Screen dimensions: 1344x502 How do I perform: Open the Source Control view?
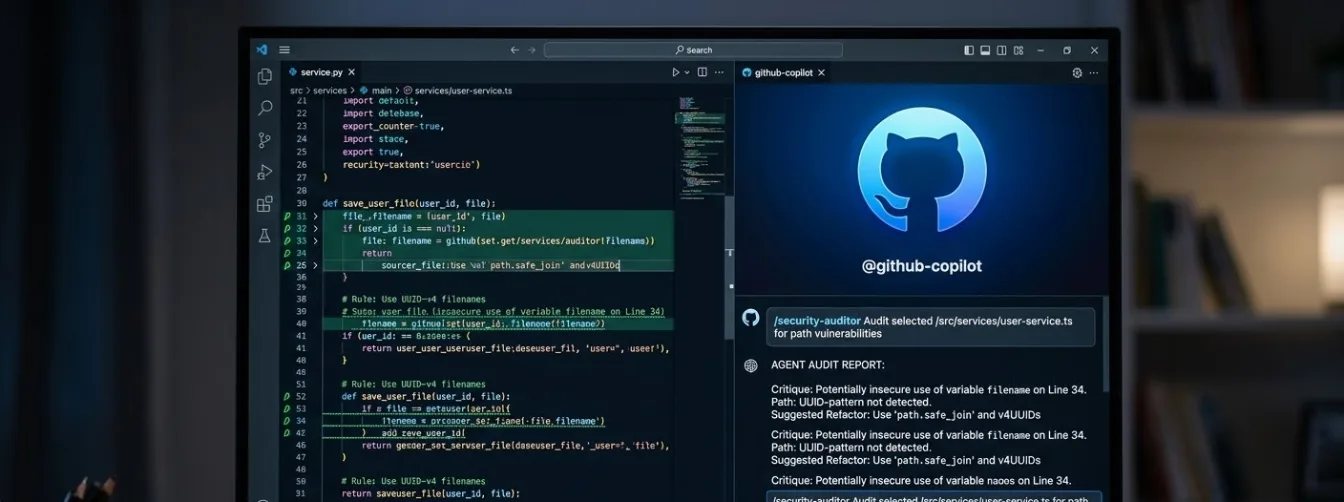(265, 140)
